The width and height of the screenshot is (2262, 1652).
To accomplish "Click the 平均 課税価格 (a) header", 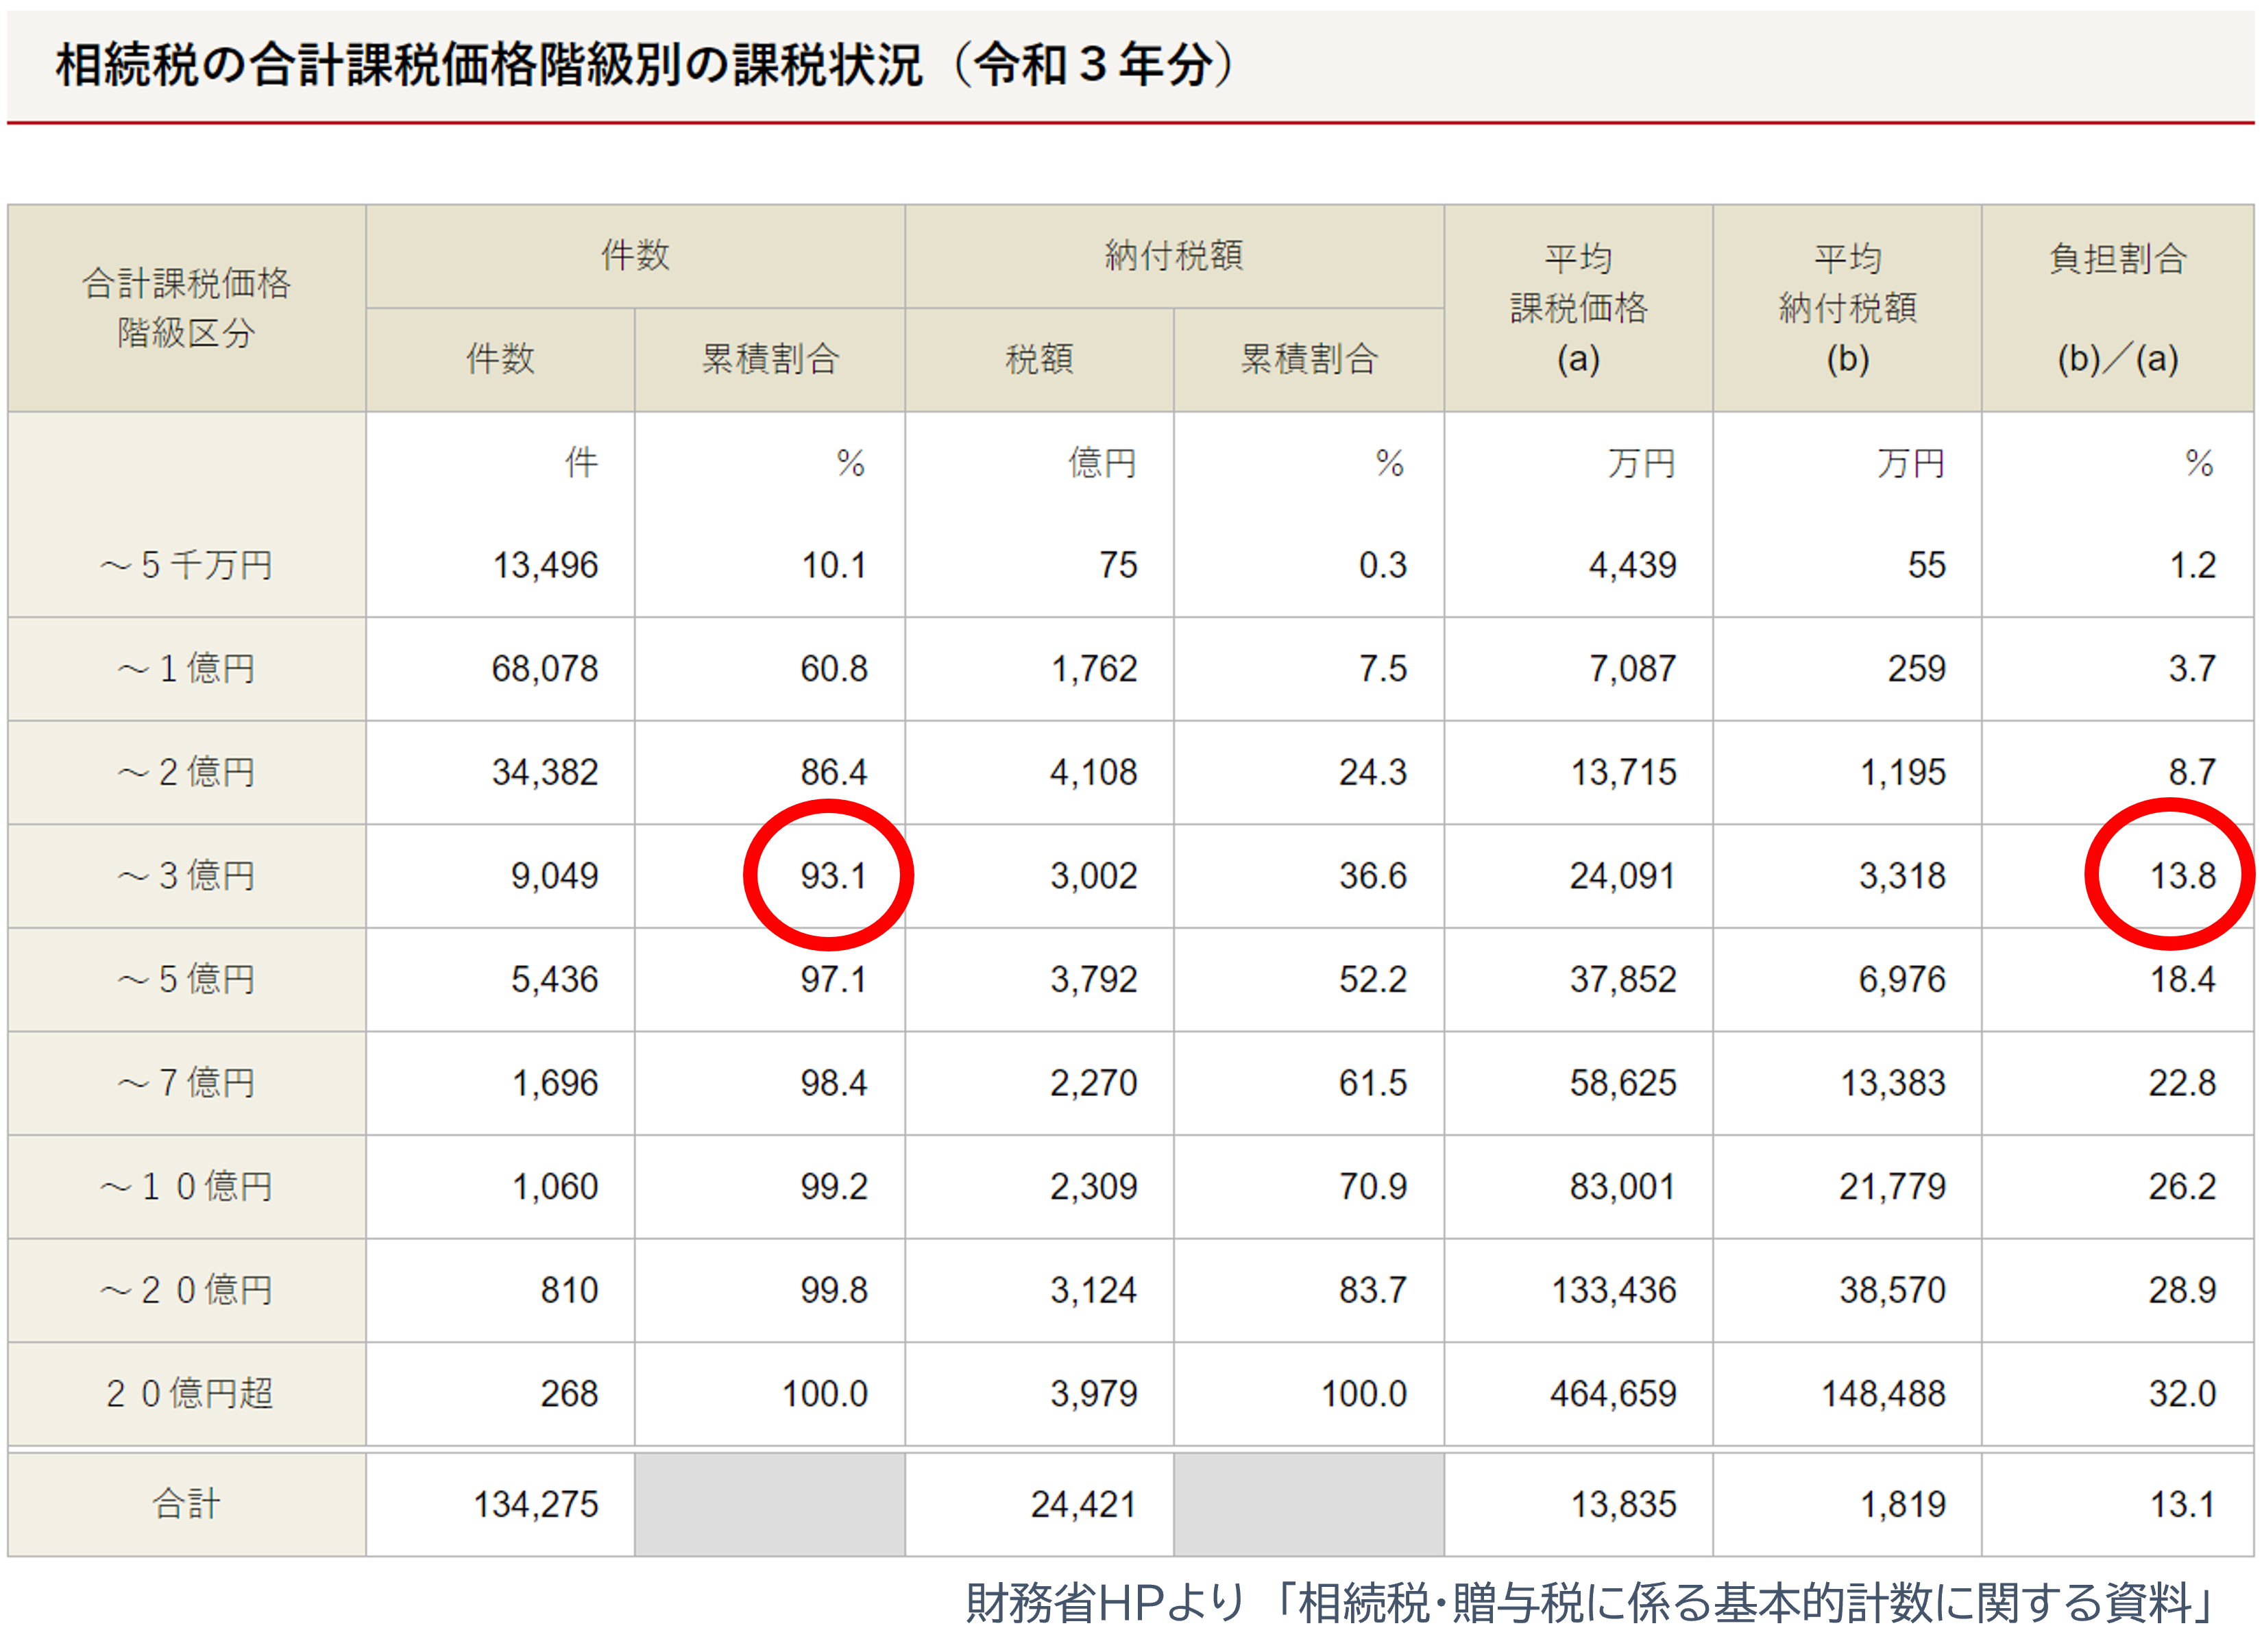I will point(1578,308).
